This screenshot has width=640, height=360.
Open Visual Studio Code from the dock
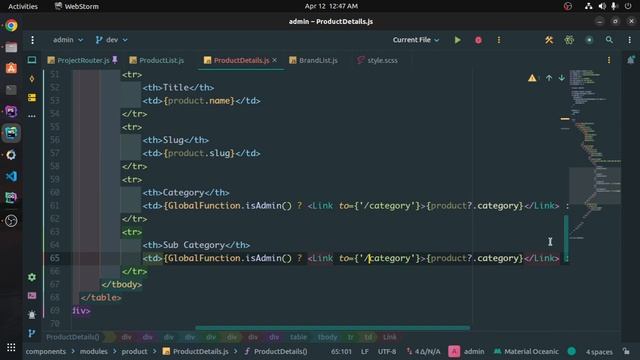click(11, 176)
